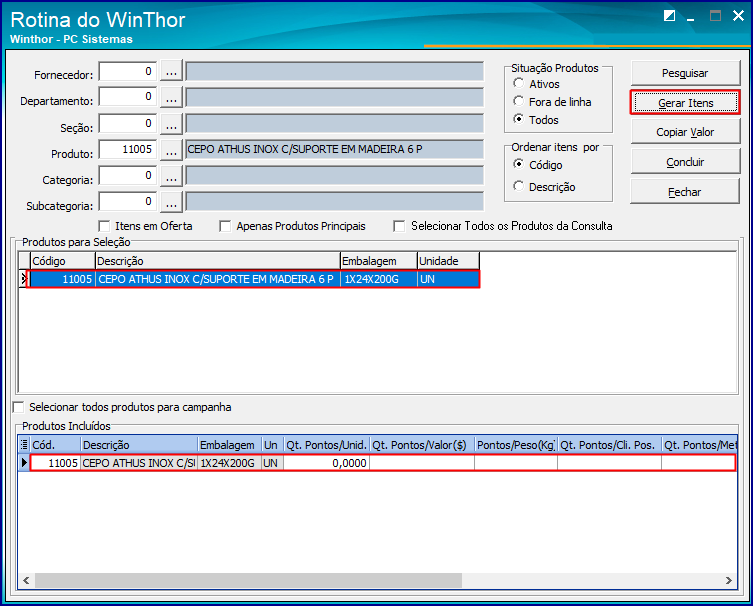753x606 pixels.
Task: Click the window restore-down icon in title bar
Action: 669,16
